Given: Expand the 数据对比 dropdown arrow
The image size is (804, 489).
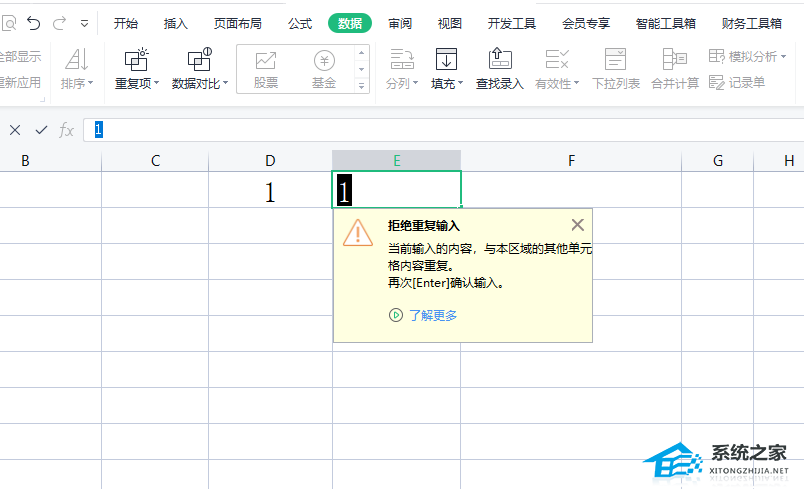Looking at the screenshot, I should point(226,83).
